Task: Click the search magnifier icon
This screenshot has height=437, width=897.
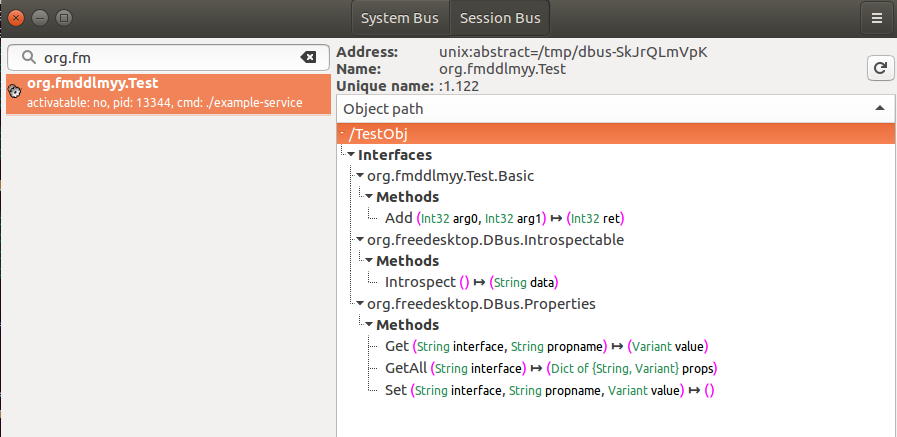Action: [x=27, y=58]
